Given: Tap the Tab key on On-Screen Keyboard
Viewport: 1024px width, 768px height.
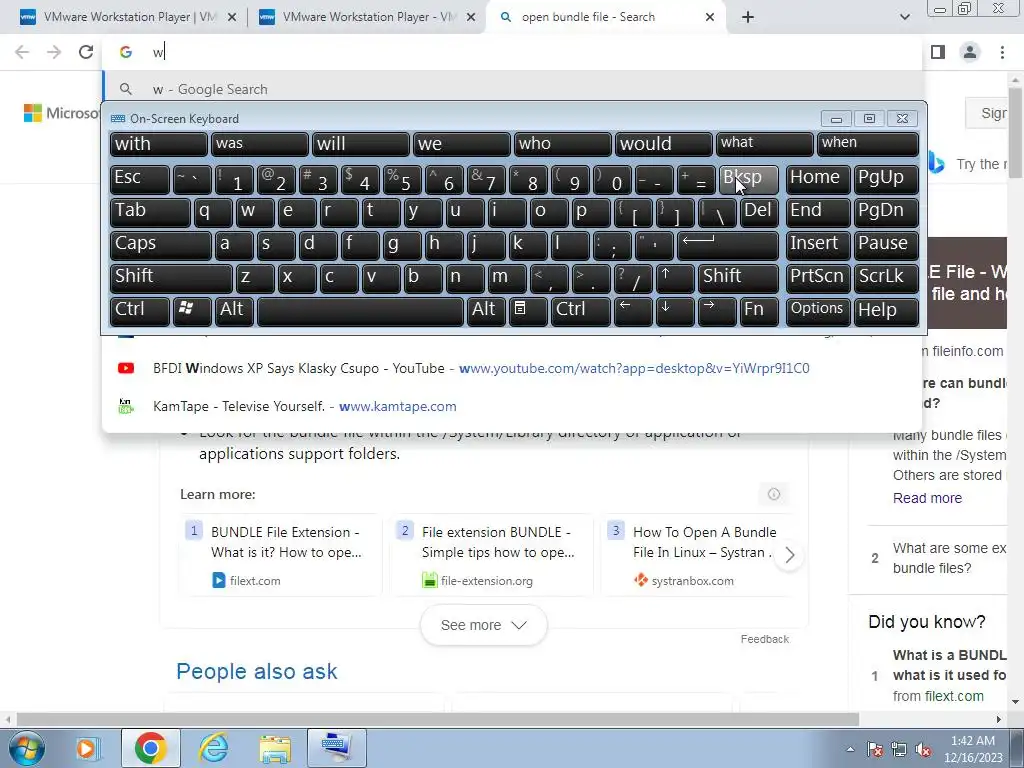Looking at the screenshot, I should tap(150, 212).
